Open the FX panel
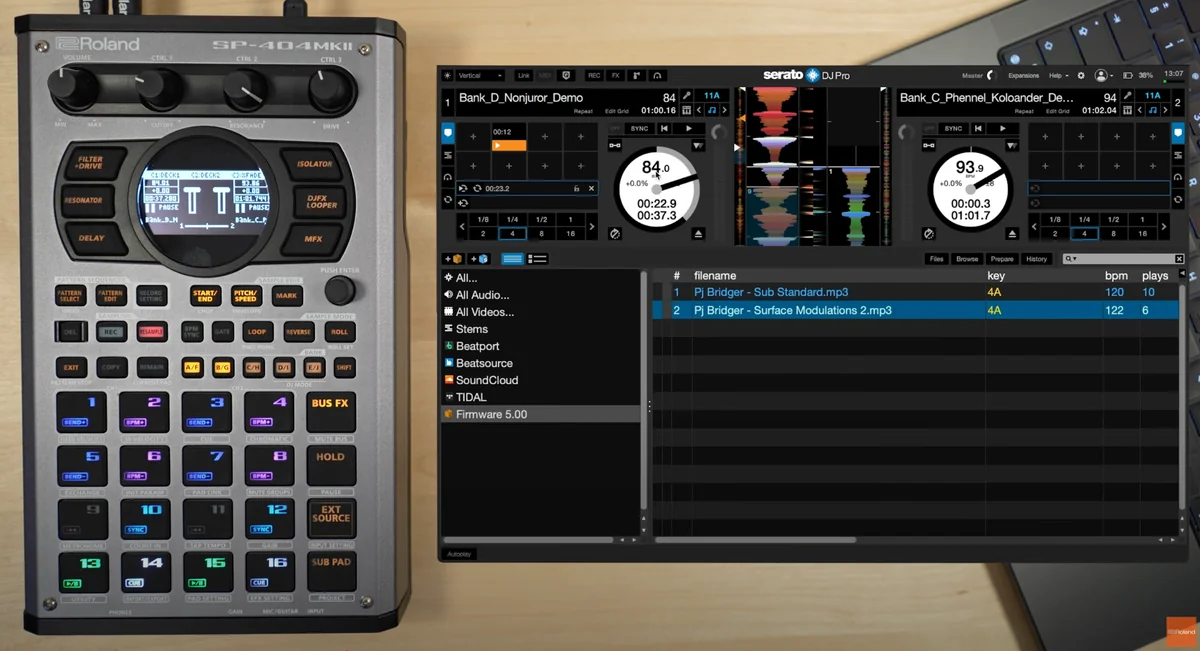1200x651 pixels. click(x=615, y=75)
